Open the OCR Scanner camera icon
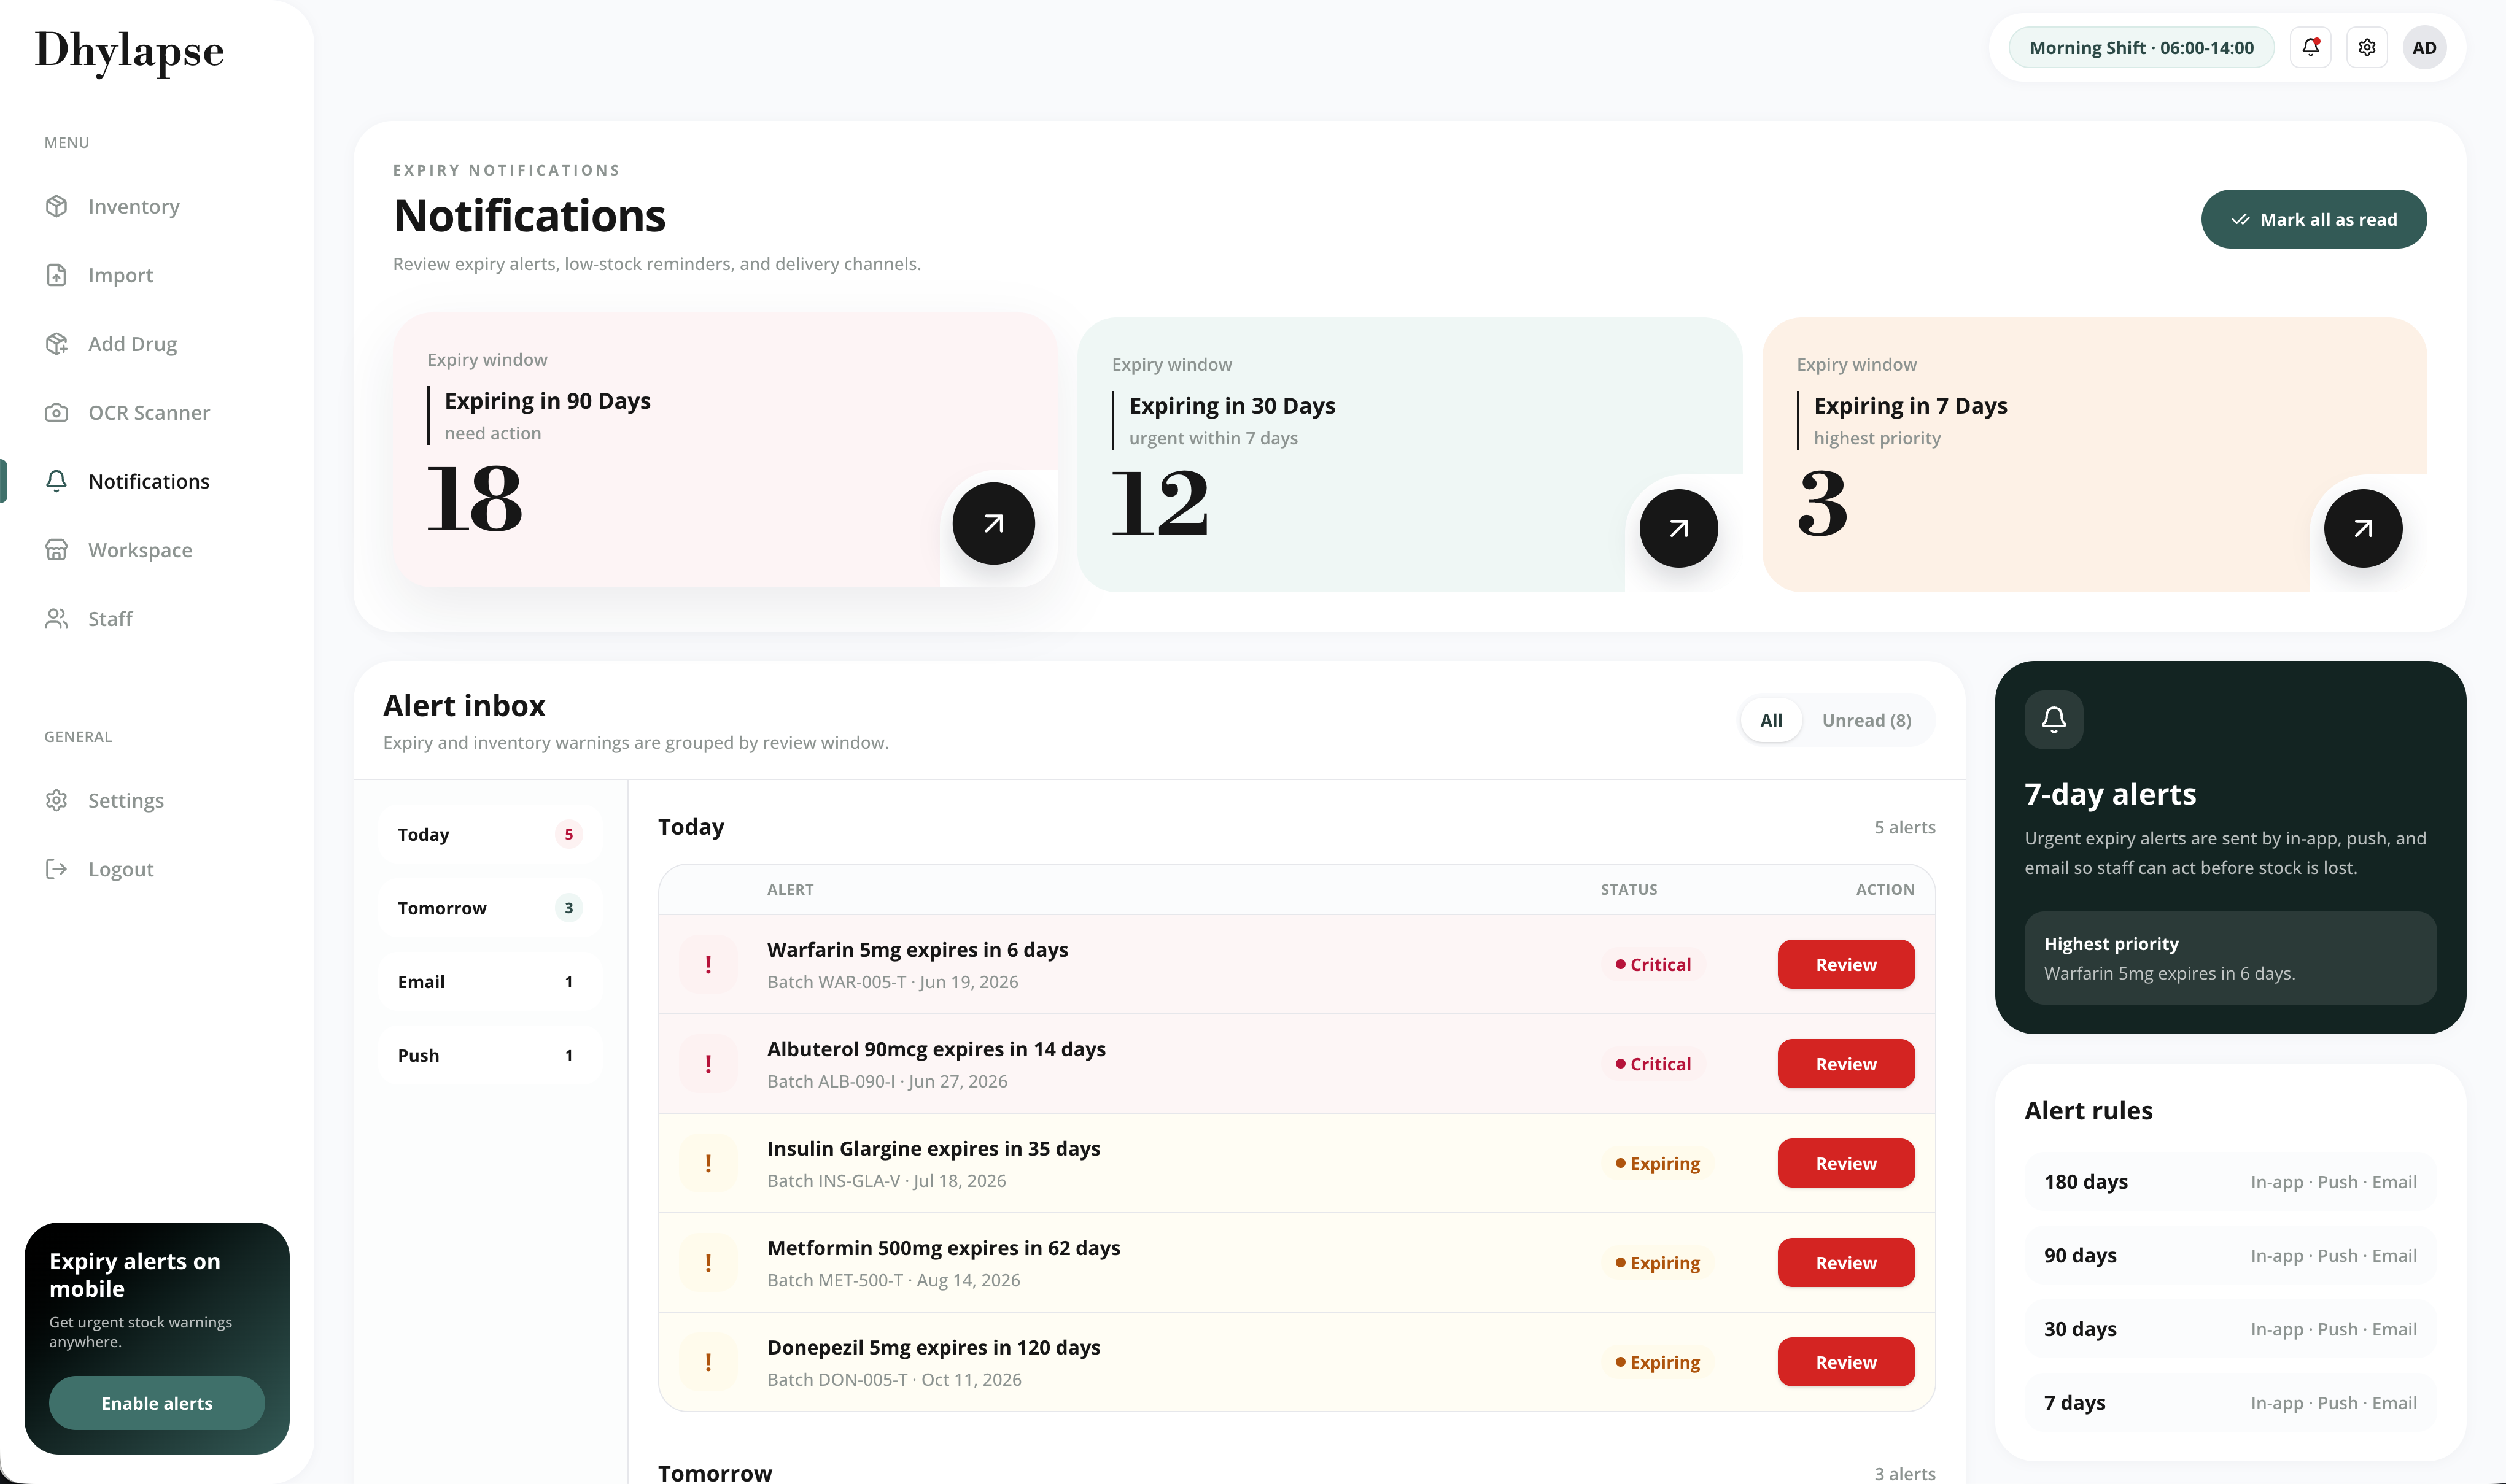 coord(57,412)
